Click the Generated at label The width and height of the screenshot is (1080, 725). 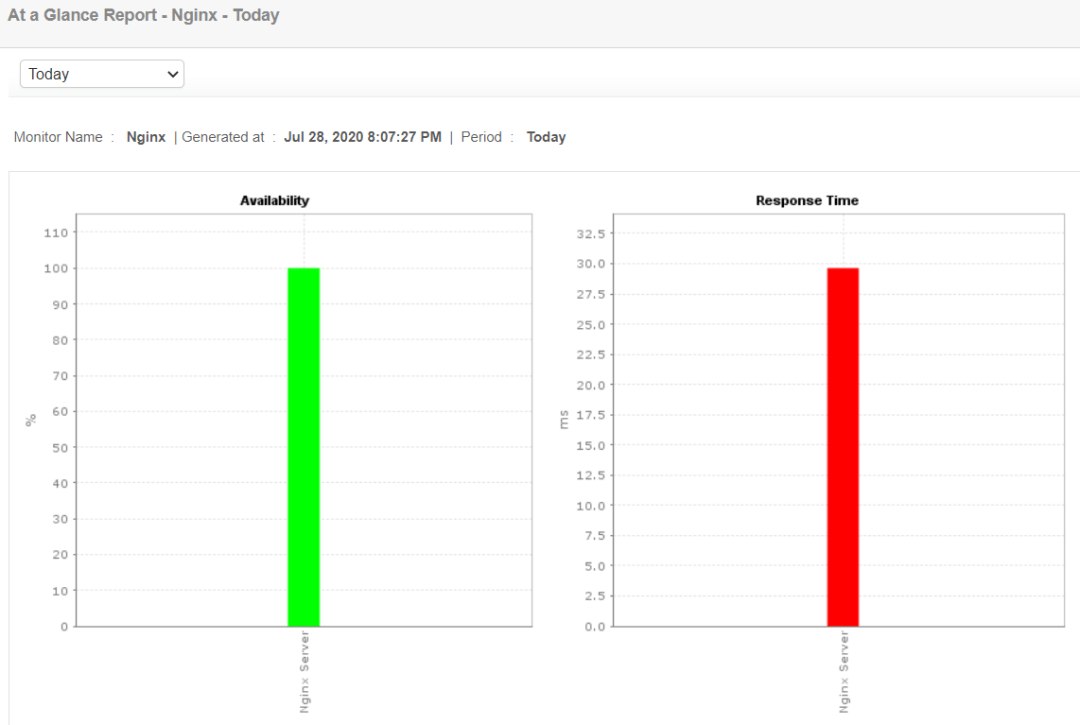222,137
